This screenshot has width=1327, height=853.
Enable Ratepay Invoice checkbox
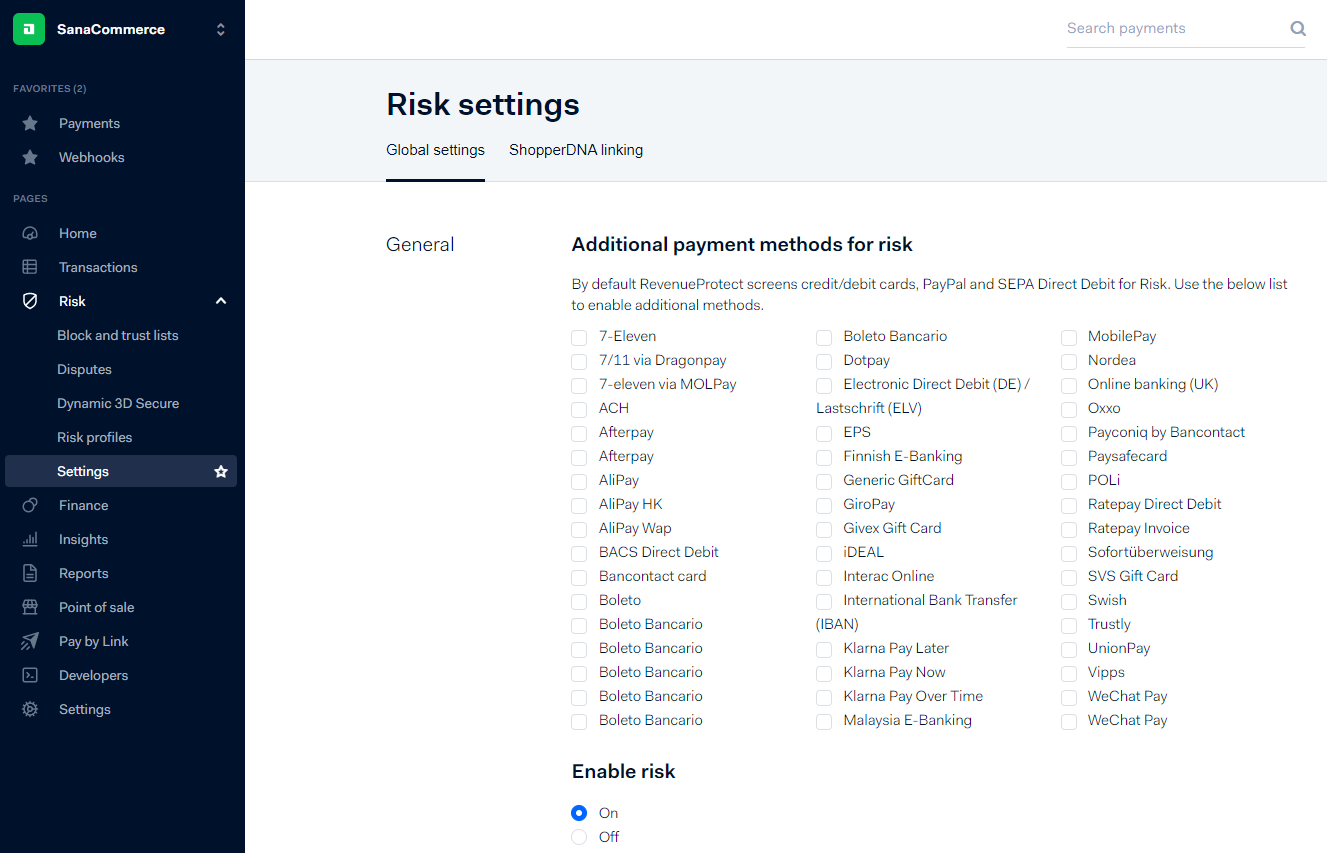point(1069,529)
